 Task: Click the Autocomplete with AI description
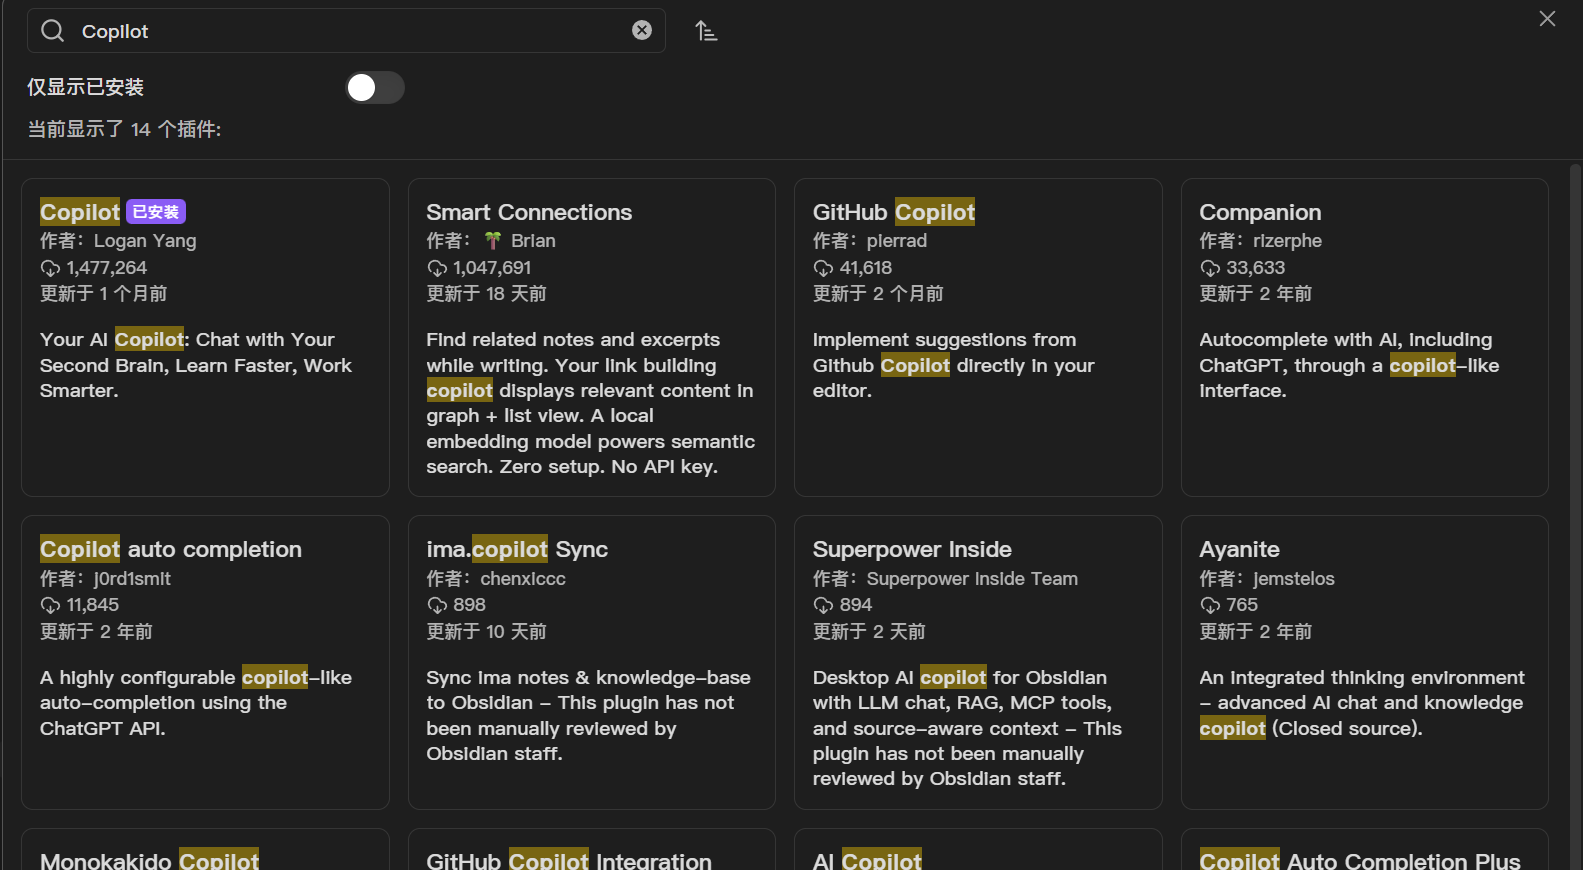(1350, 365)
